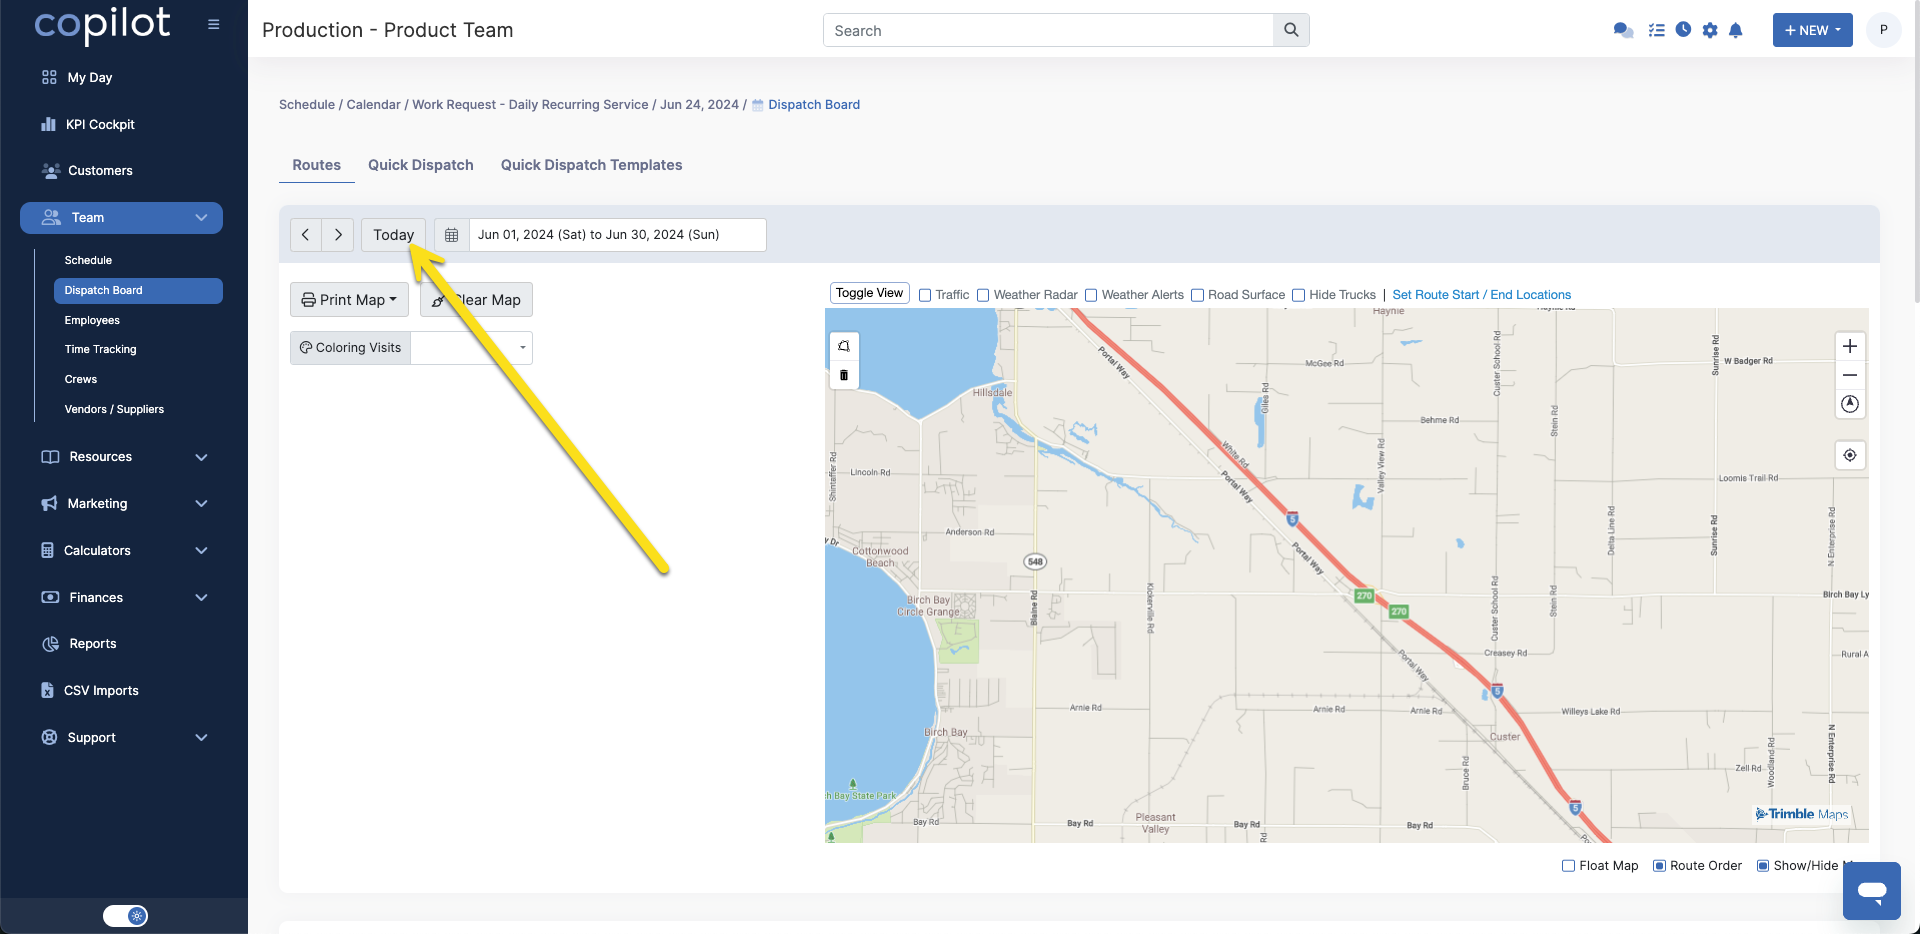The height and width of the screenshot is (934, 1920).
Task: Click Schedule in the breadcrumb
Action: (307, 104)
